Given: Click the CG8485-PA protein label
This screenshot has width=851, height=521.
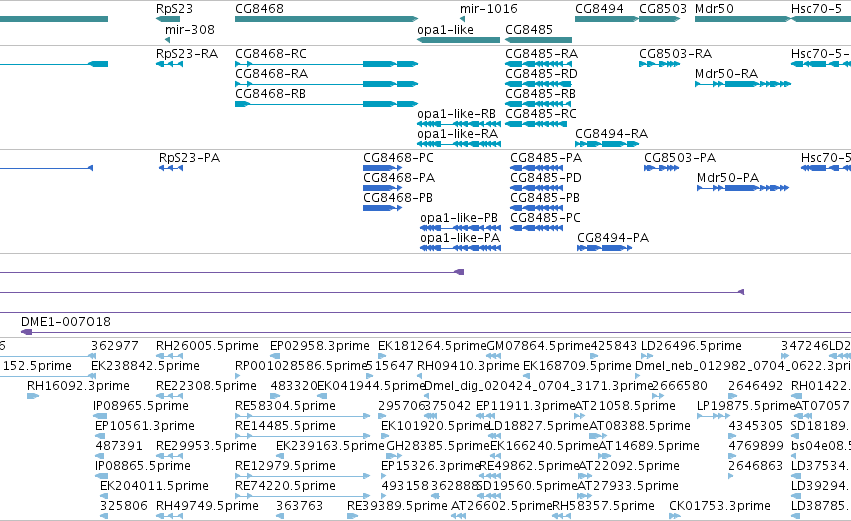Looking at the screenshot, I should click(x=546, y=158).
